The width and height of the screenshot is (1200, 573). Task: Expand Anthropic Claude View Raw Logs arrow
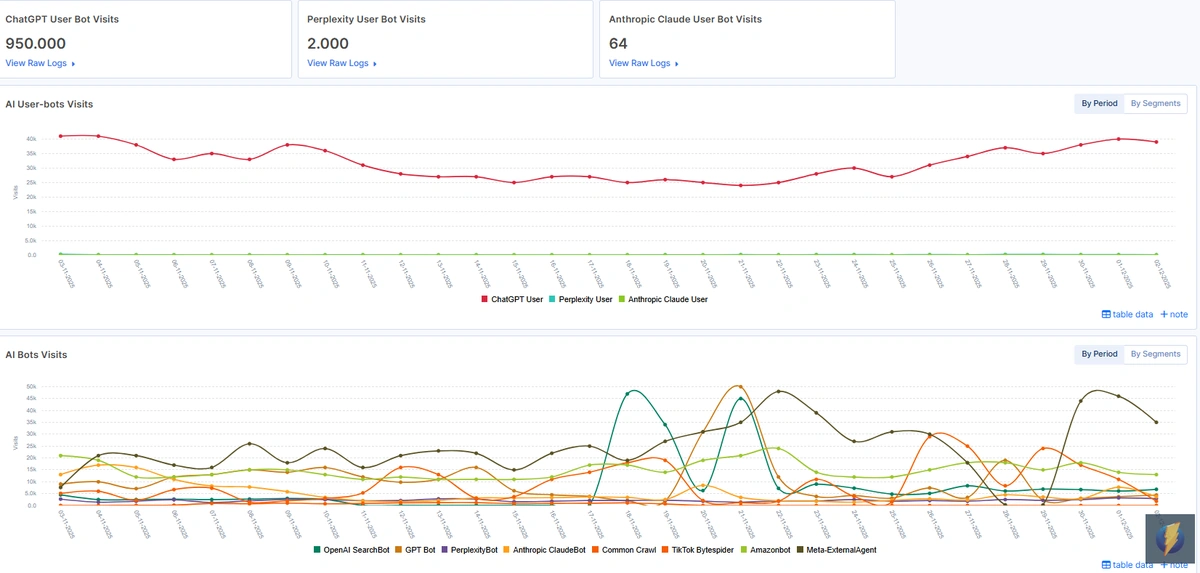tap(677, 64)
